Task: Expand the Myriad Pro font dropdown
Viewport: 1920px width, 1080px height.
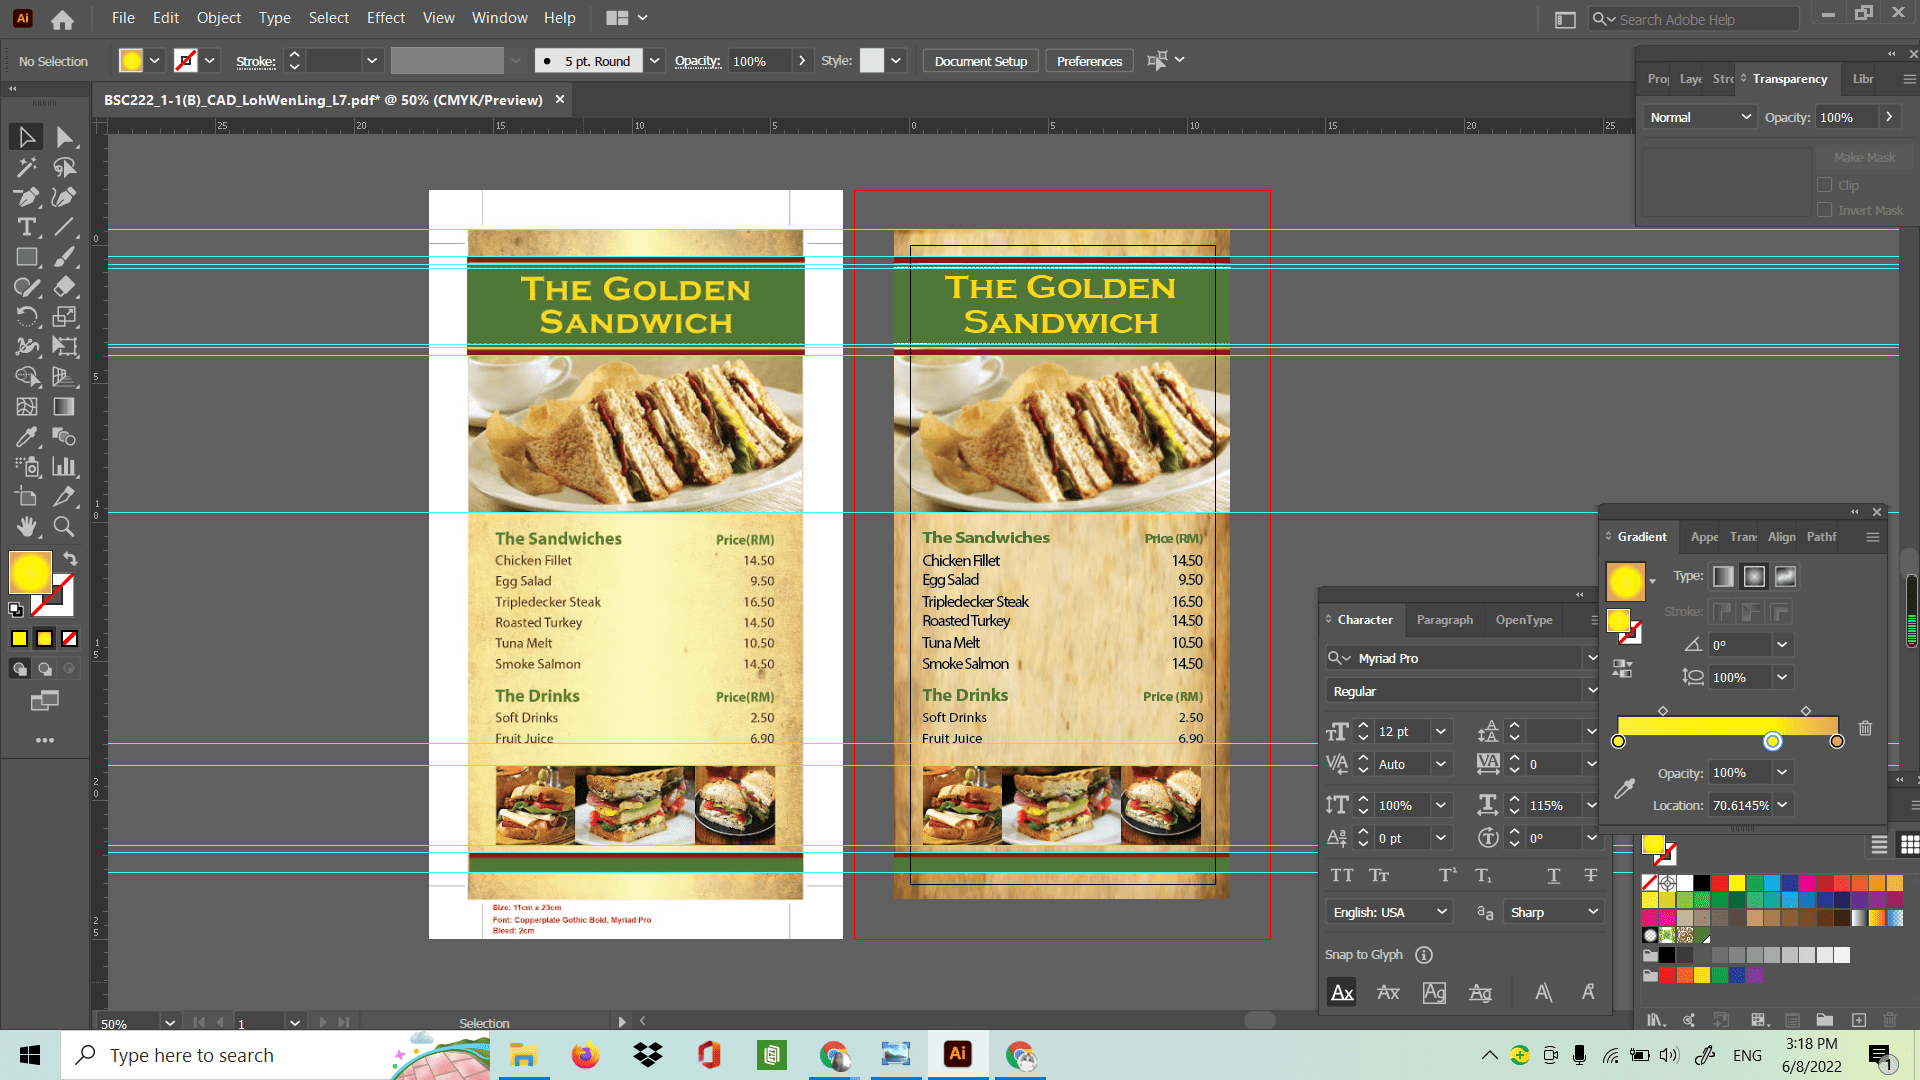Action: click(1592, 658)
